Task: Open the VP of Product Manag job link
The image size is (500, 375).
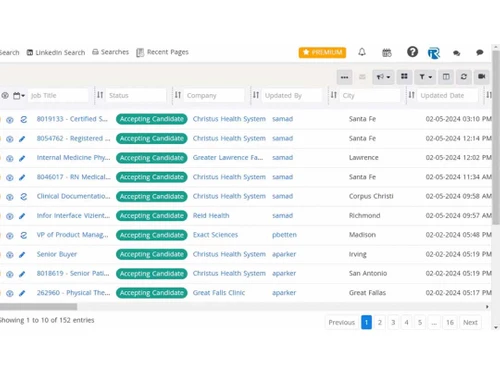Action: pos(72,235)
